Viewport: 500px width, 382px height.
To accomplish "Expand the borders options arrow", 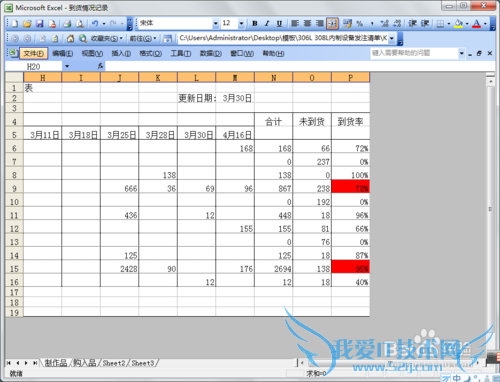I will (448, 23).
